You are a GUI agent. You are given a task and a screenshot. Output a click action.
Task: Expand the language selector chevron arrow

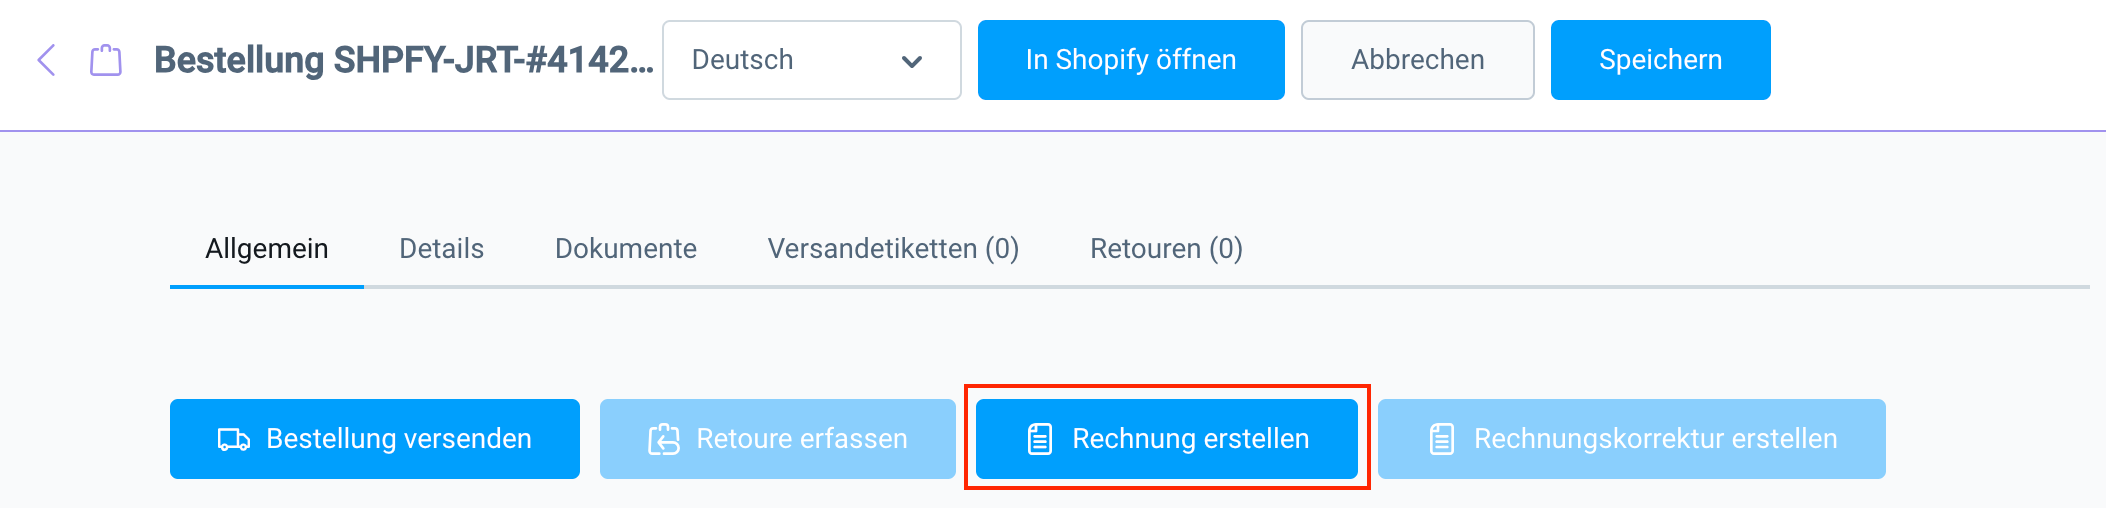[x=911, y=61]
